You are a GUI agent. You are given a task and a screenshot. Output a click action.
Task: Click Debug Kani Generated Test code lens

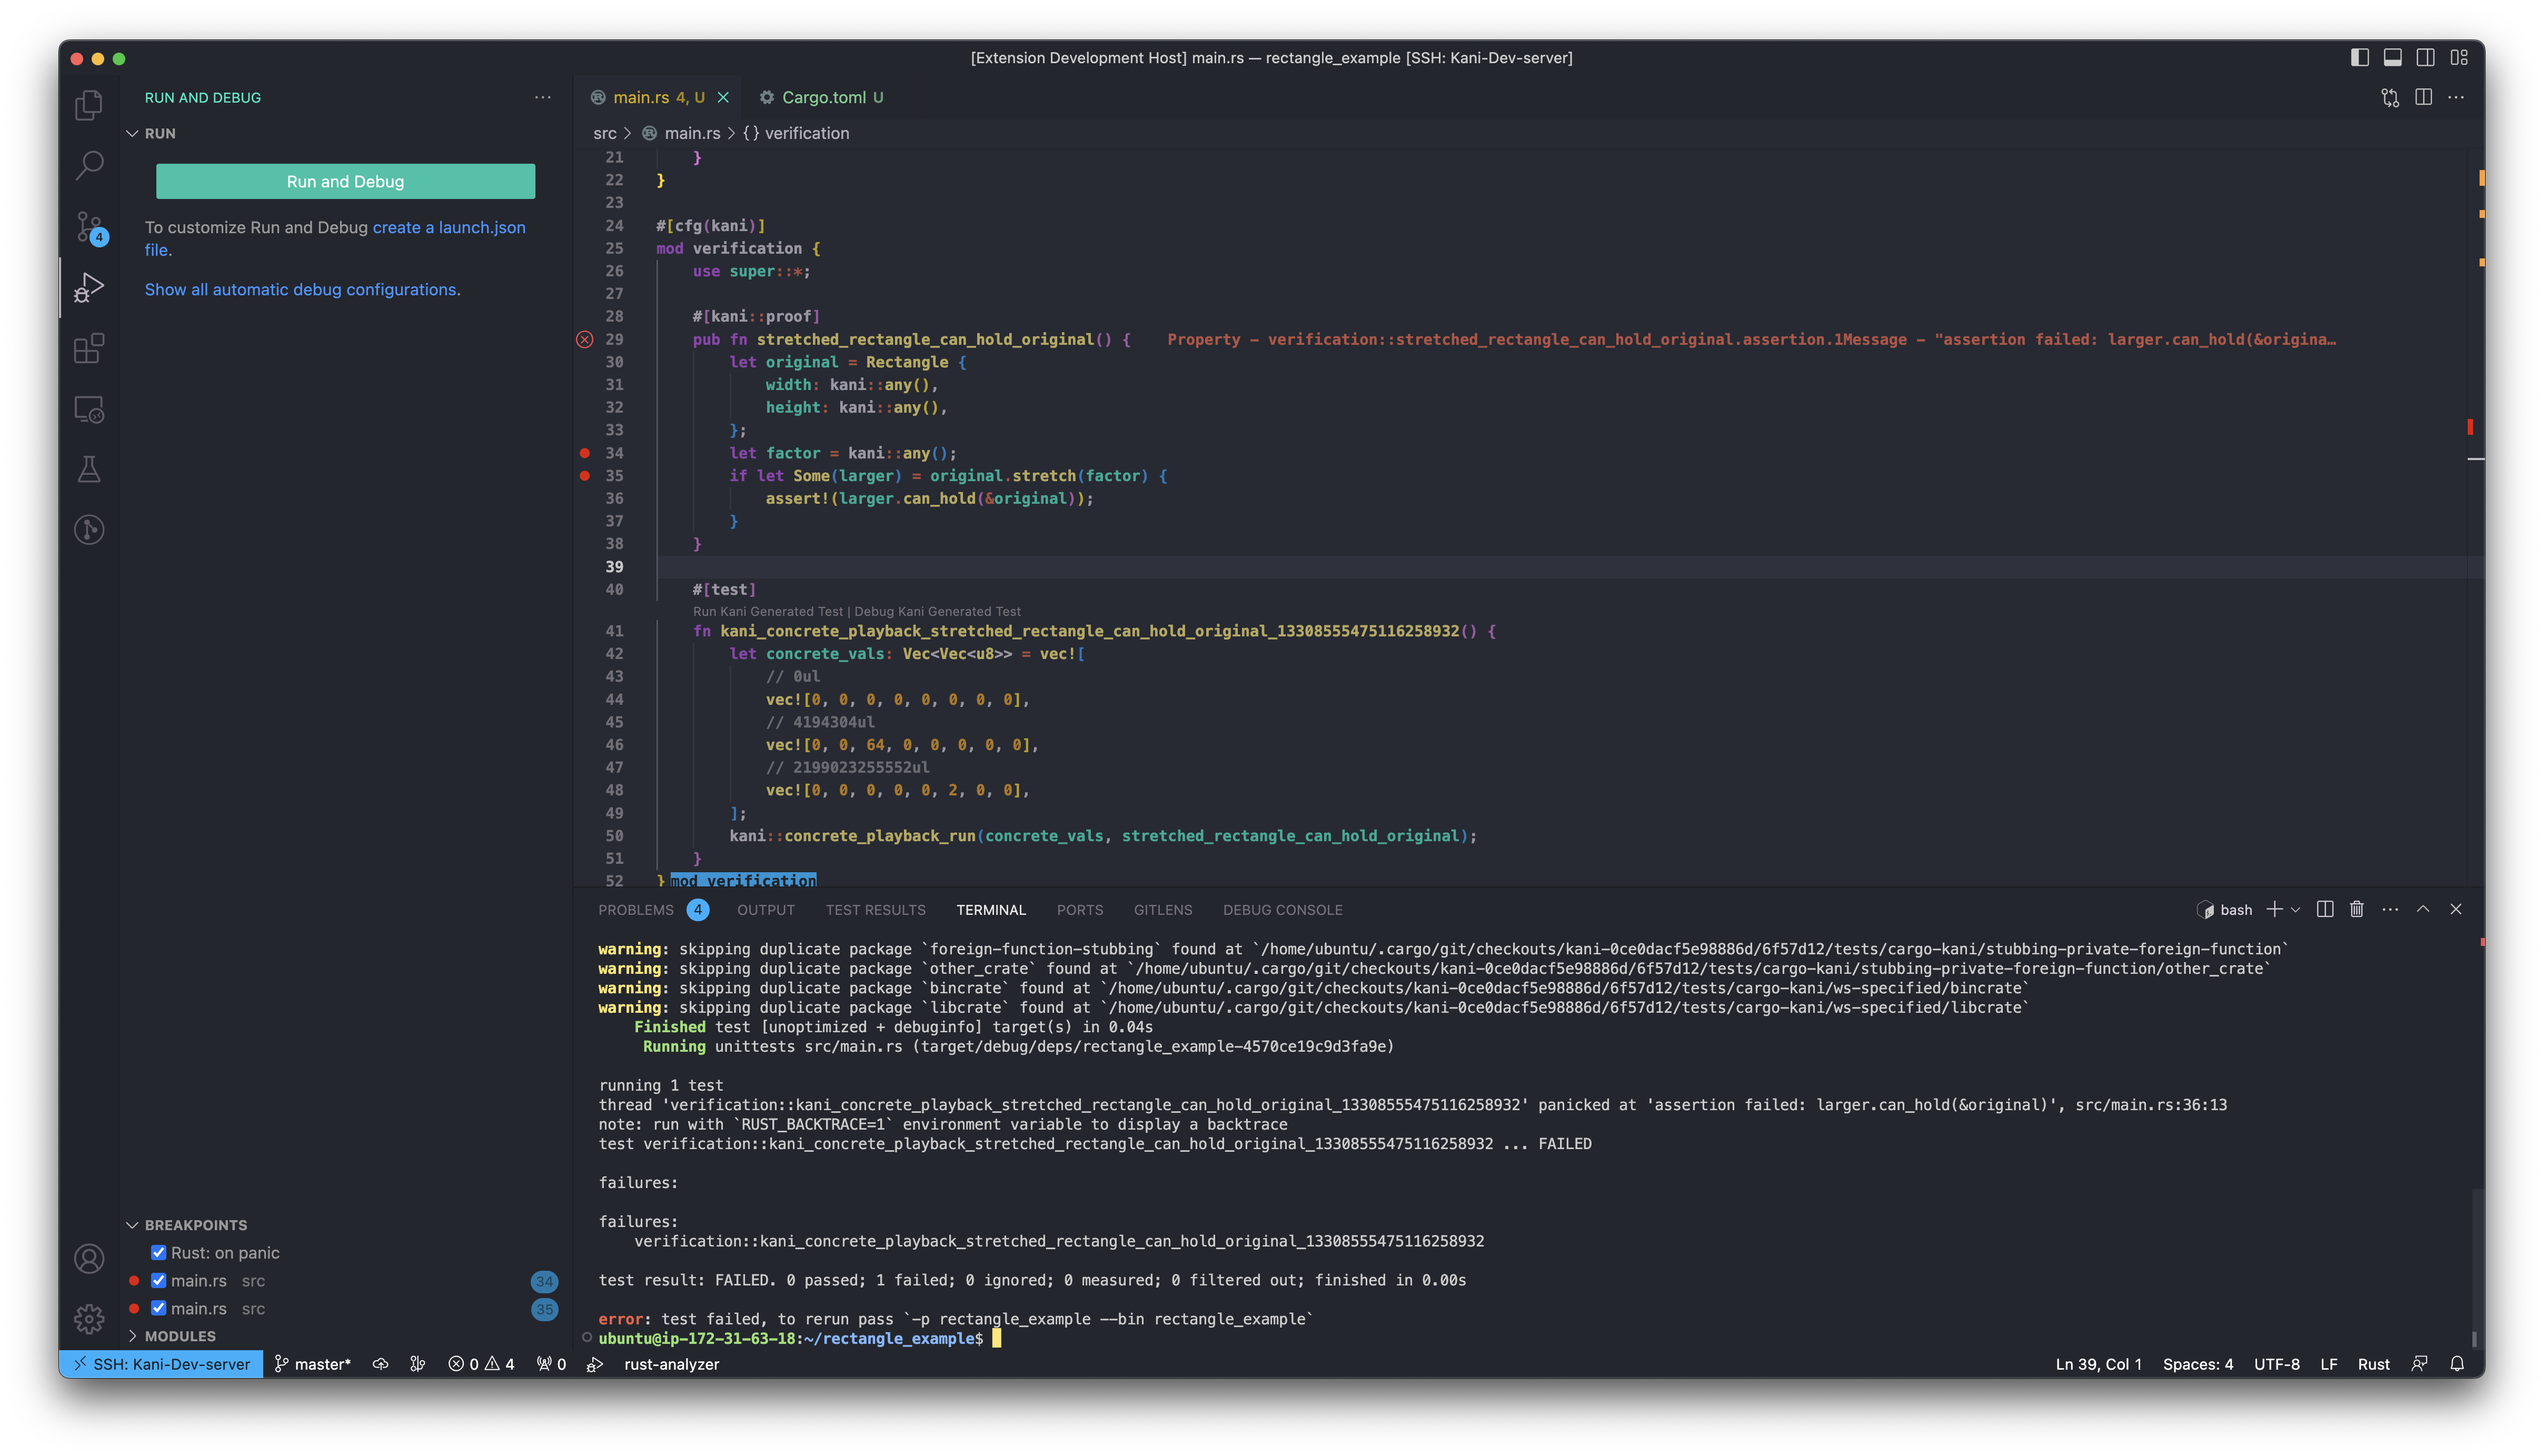point(937,611)
